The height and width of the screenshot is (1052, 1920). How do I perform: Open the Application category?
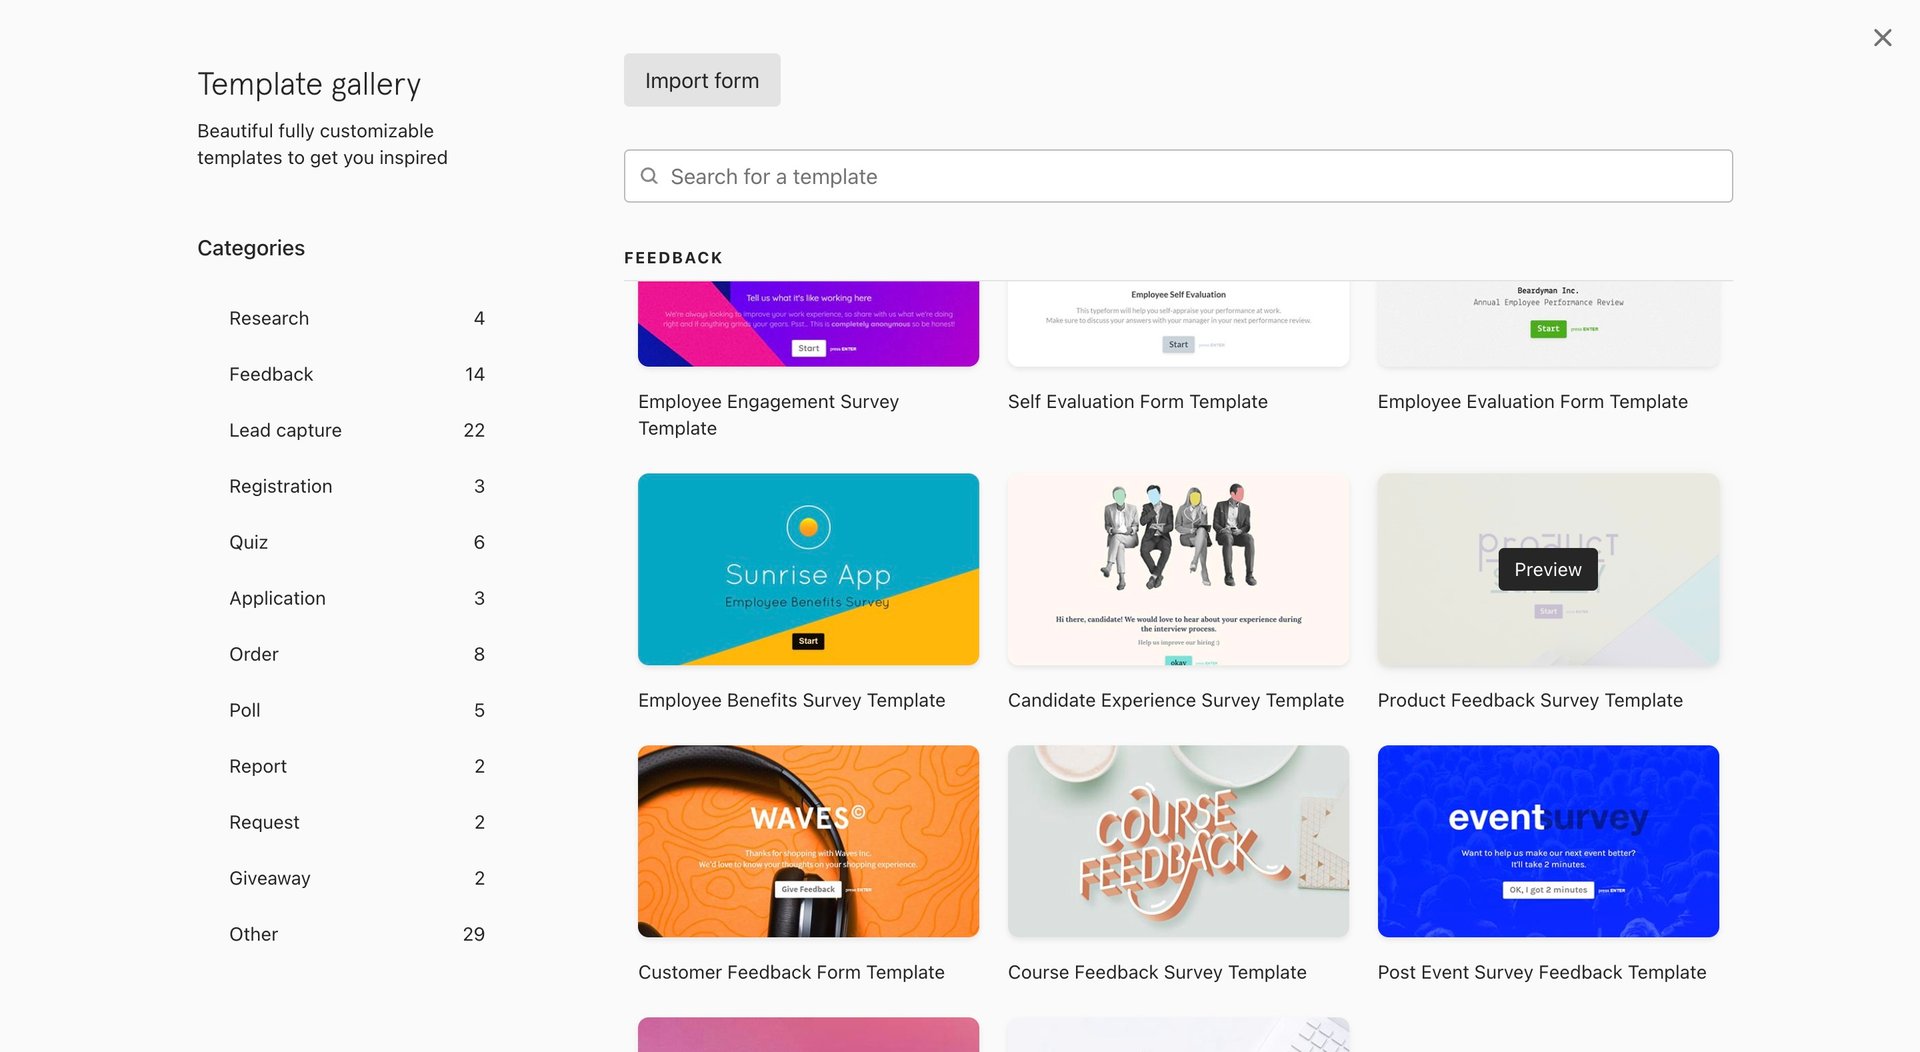point(357,598)
